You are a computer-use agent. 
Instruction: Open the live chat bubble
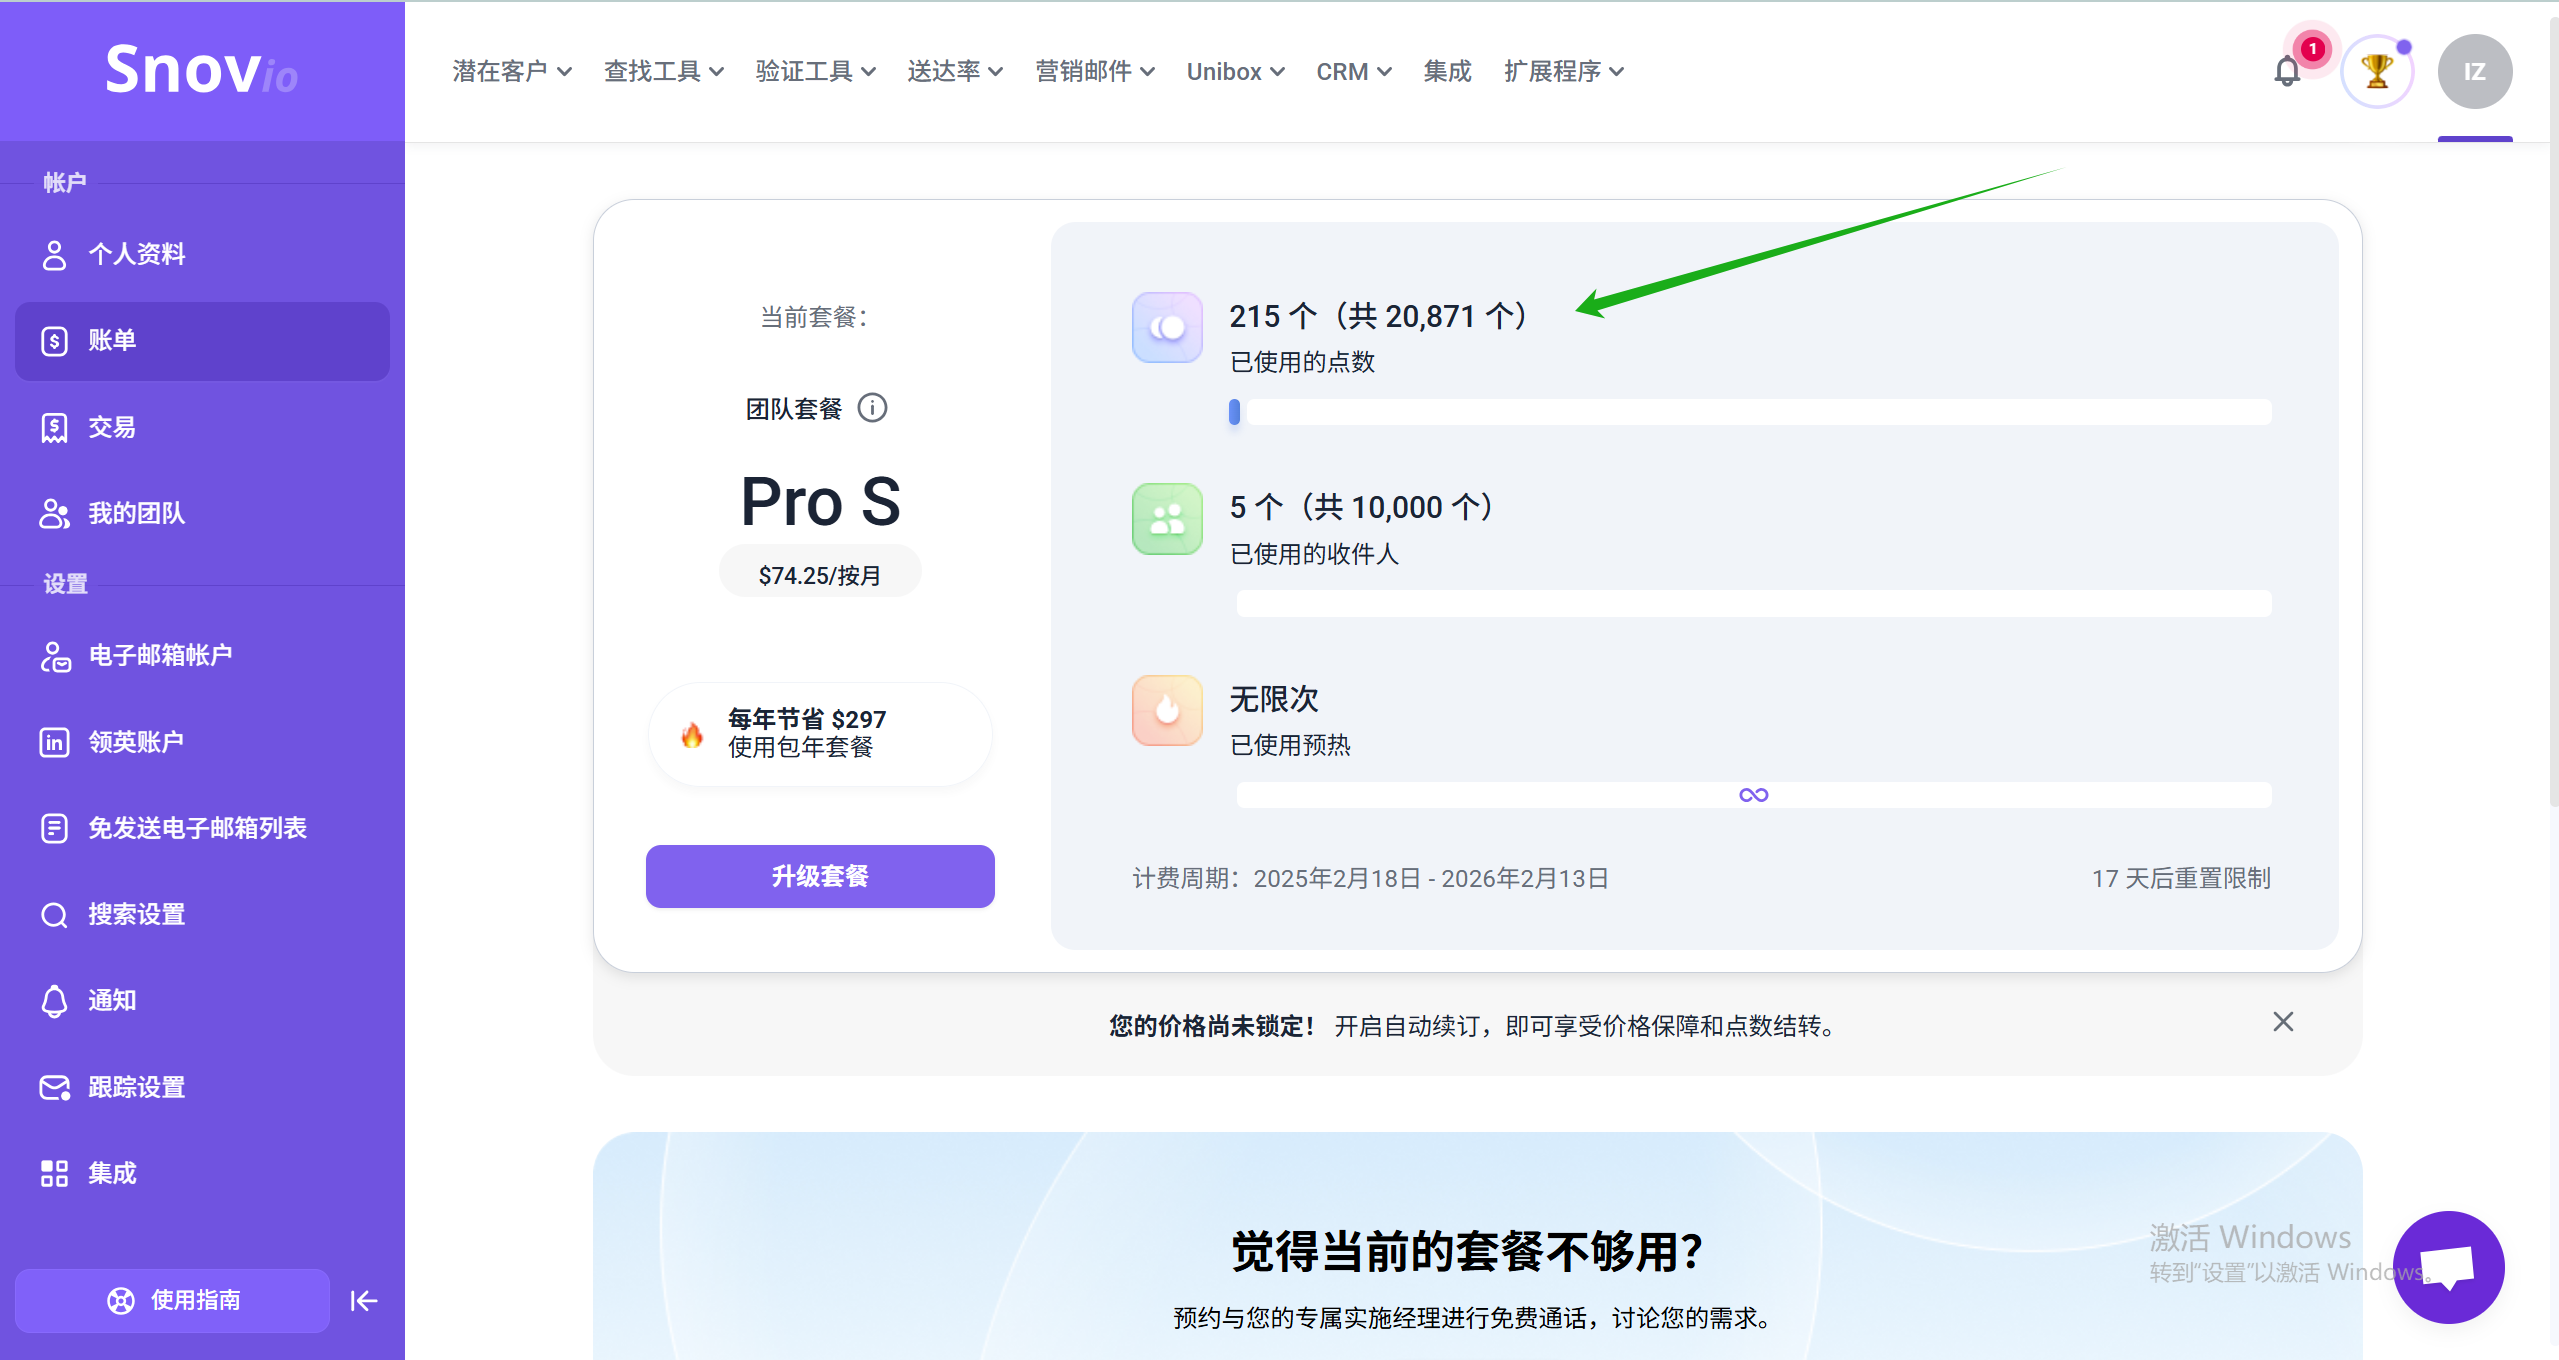tap(2447, 1267)
